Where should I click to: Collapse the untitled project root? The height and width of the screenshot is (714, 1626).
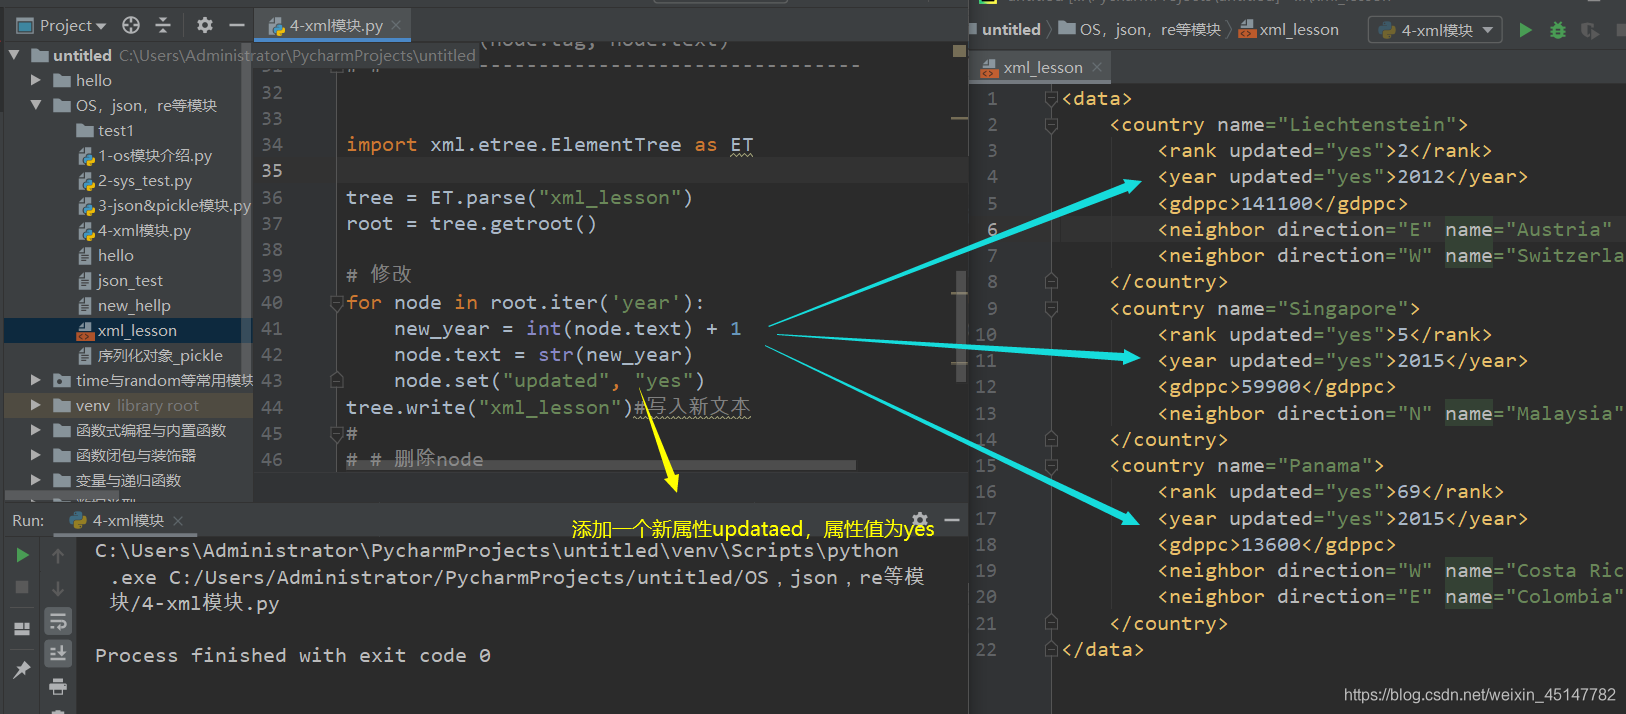pyautogui.click(x=14, y=55)
